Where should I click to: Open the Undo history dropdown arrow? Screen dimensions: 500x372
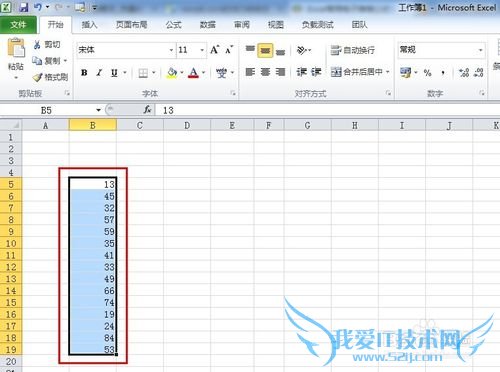[47, 7]
